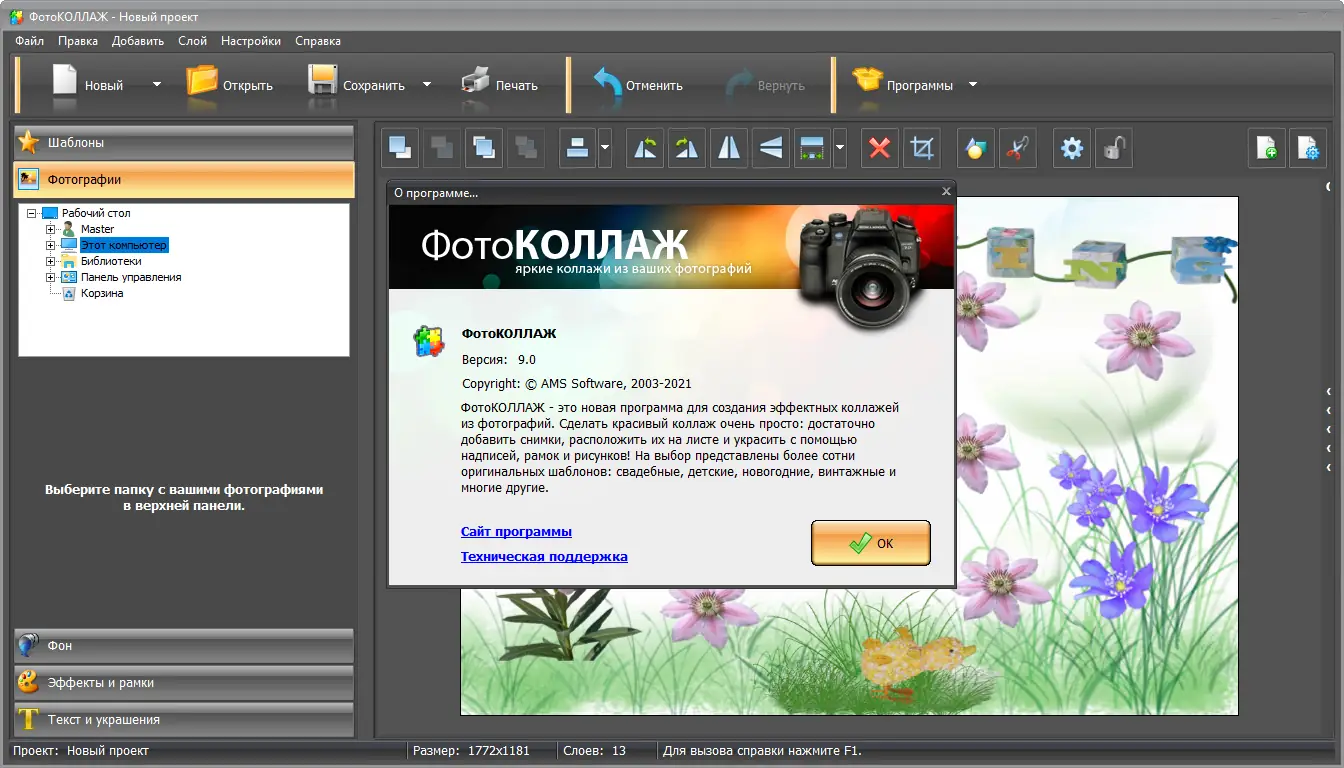Open the Эффекты и рамки panel
The width and height of the screenshot is (1344, 768).
pos(184,683)
